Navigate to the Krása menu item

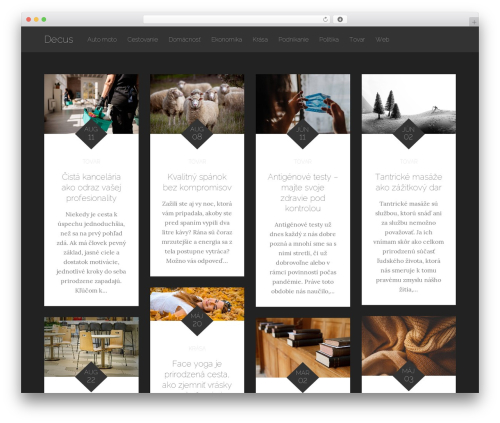[260, 40]
